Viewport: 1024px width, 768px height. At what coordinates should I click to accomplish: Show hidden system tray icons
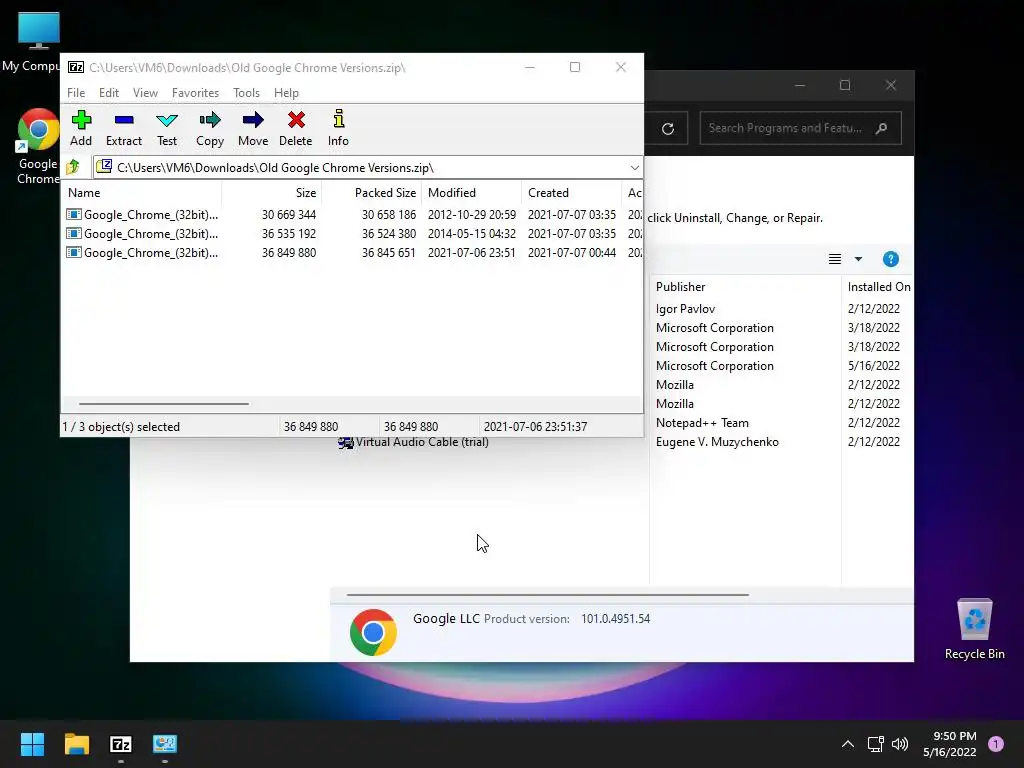(847, 744)
